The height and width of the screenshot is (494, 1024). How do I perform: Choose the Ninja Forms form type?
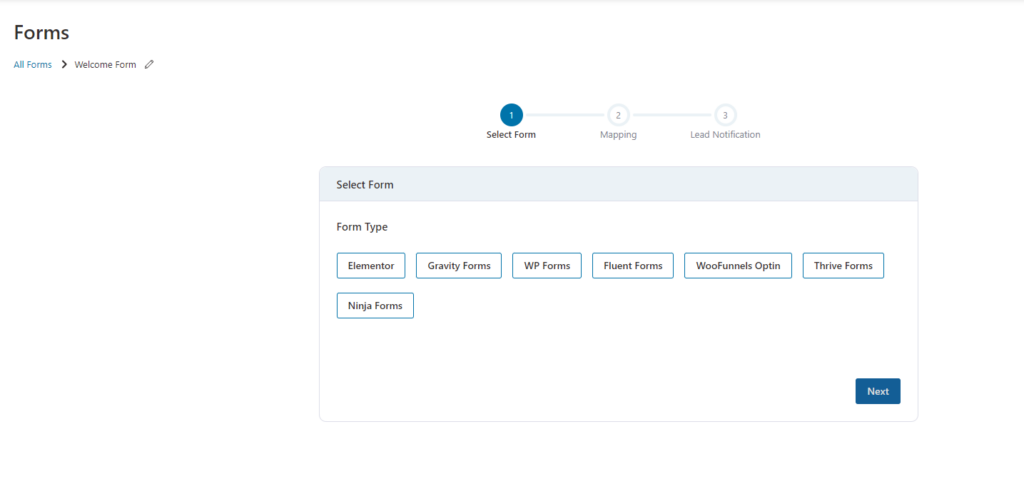(x=375, y=305)
